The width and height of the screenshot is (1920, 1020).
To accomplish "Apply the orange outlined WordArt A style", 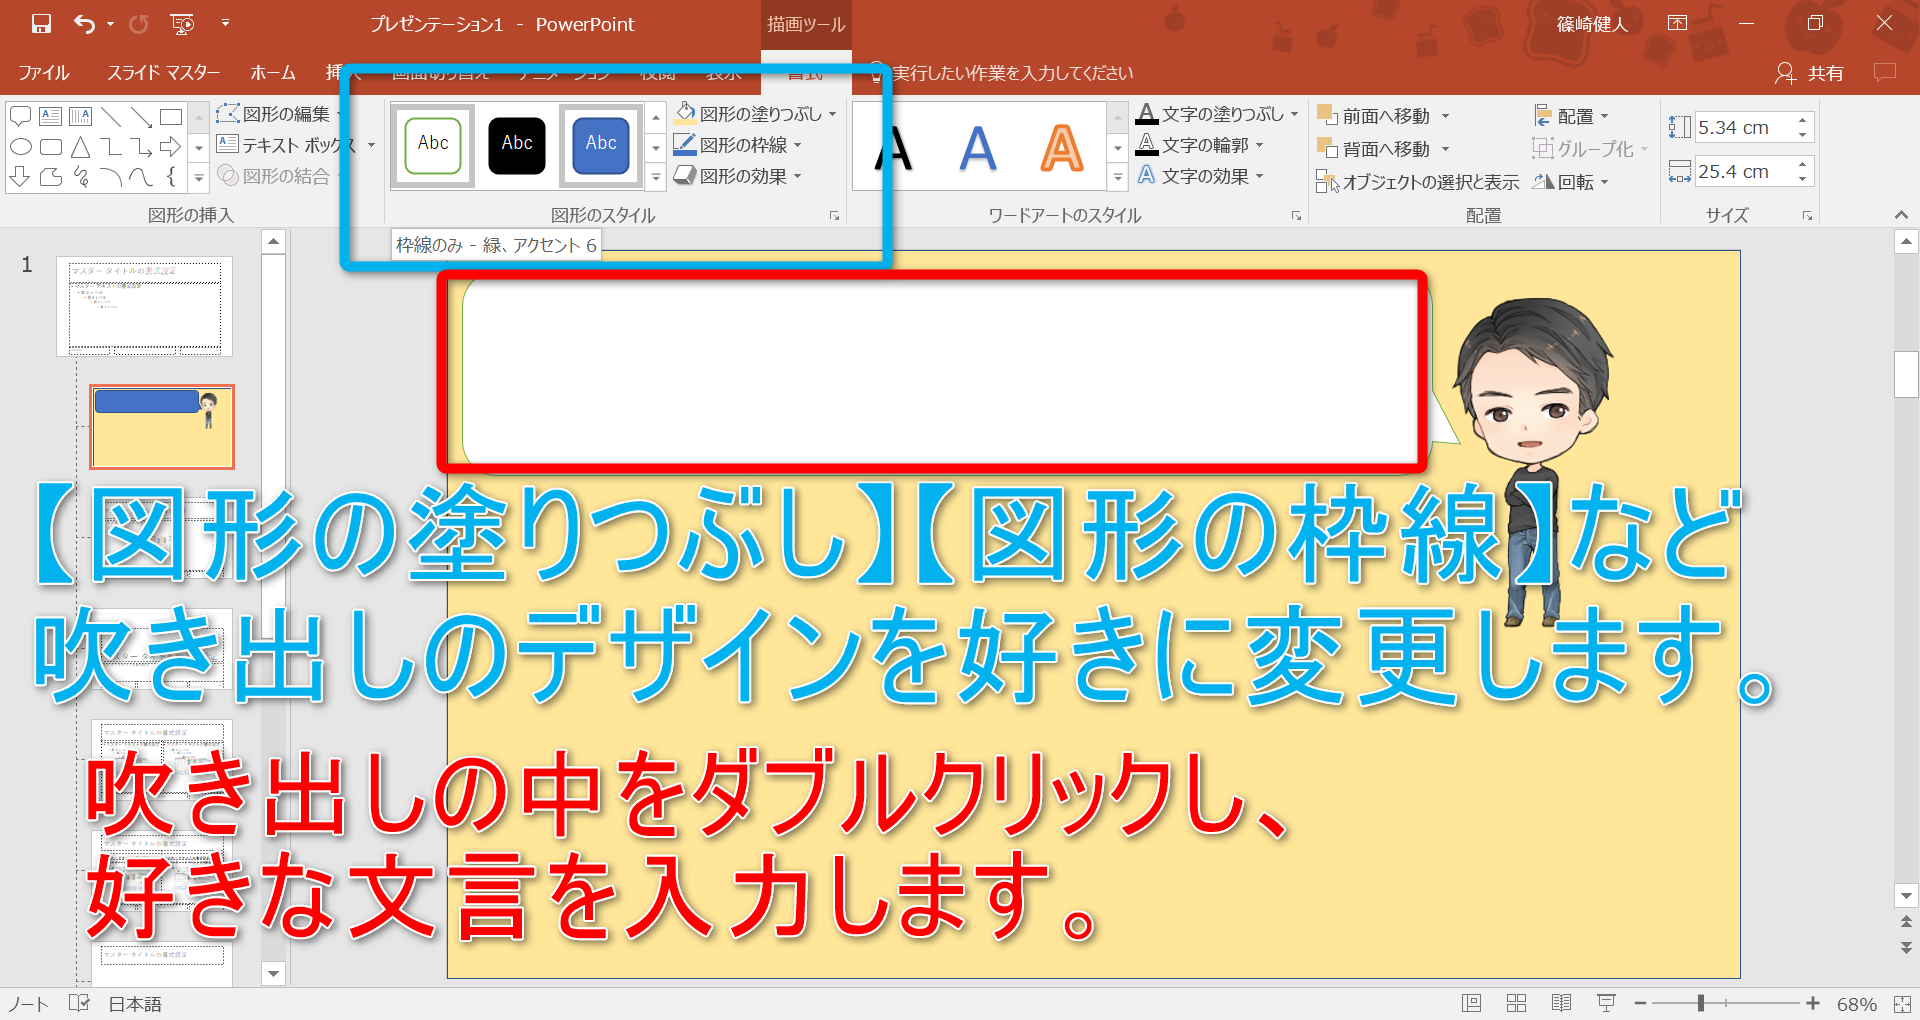I will click(1061, 149).
